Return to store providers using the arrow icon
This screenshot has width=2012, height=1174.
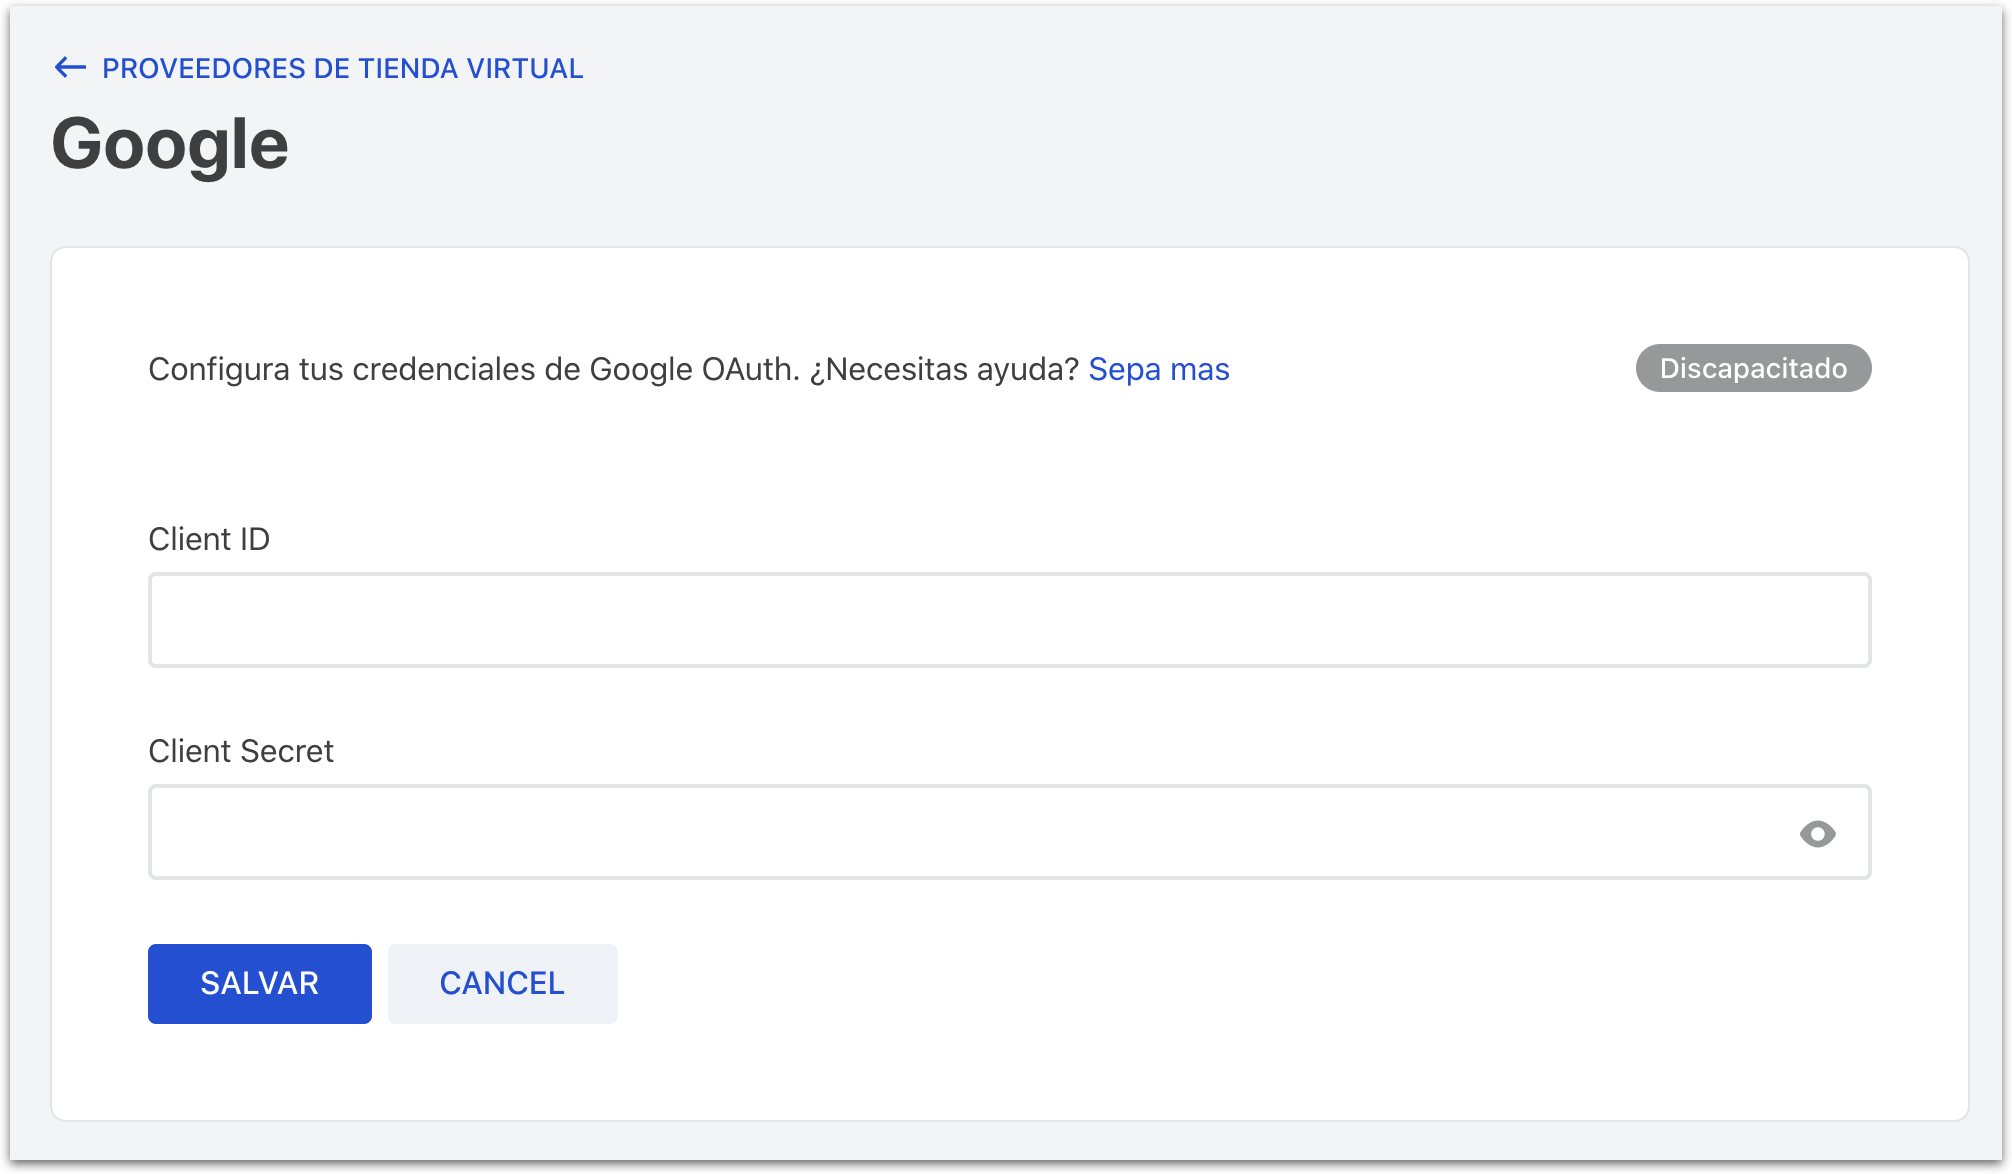click(x=68, y=68)
